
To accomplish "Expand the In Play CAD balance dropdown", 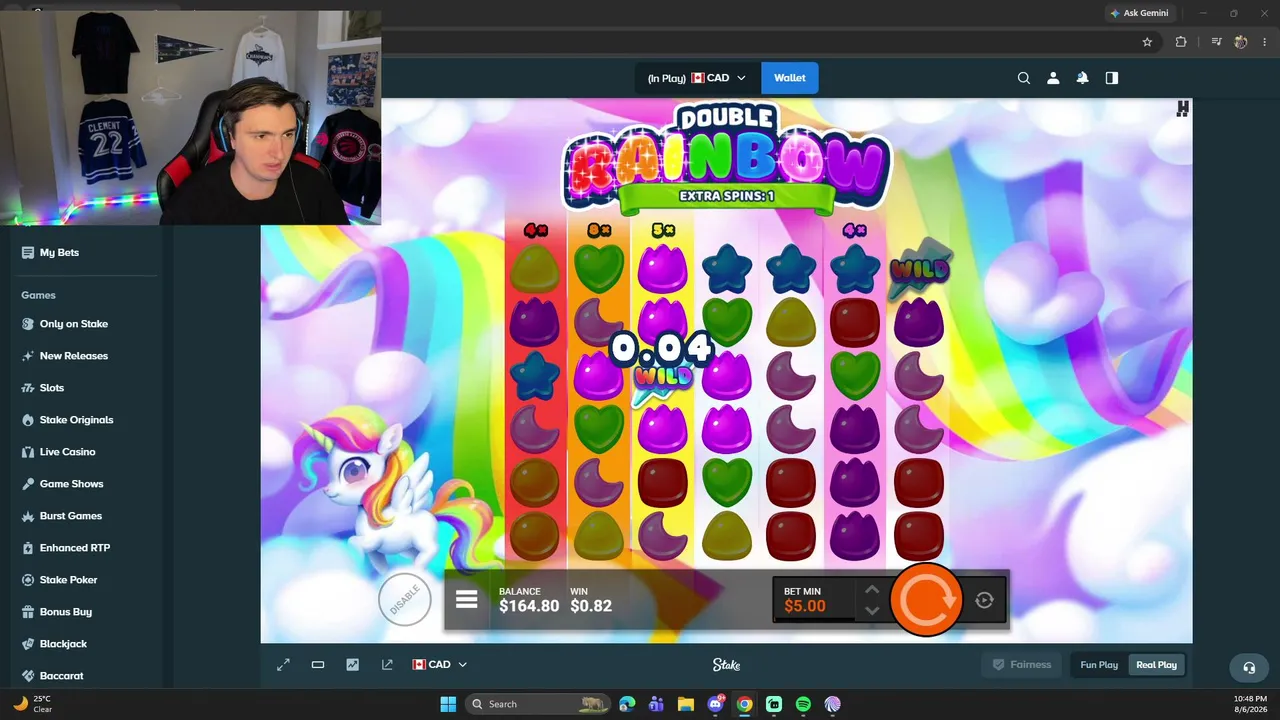I will pos(697,78).
